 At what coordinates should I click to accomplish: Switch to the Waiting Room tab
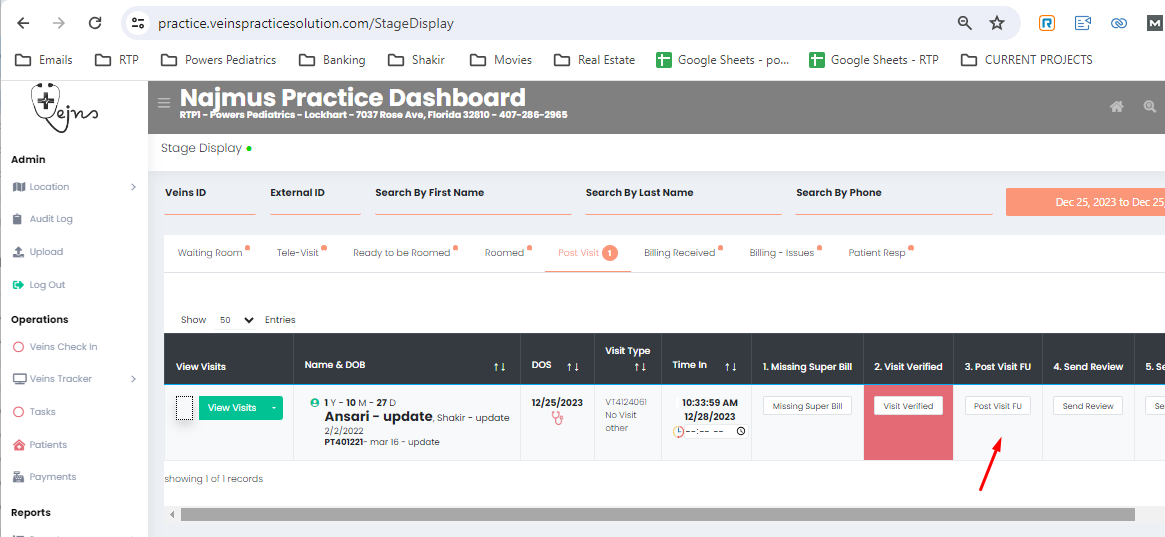(210, 253)
